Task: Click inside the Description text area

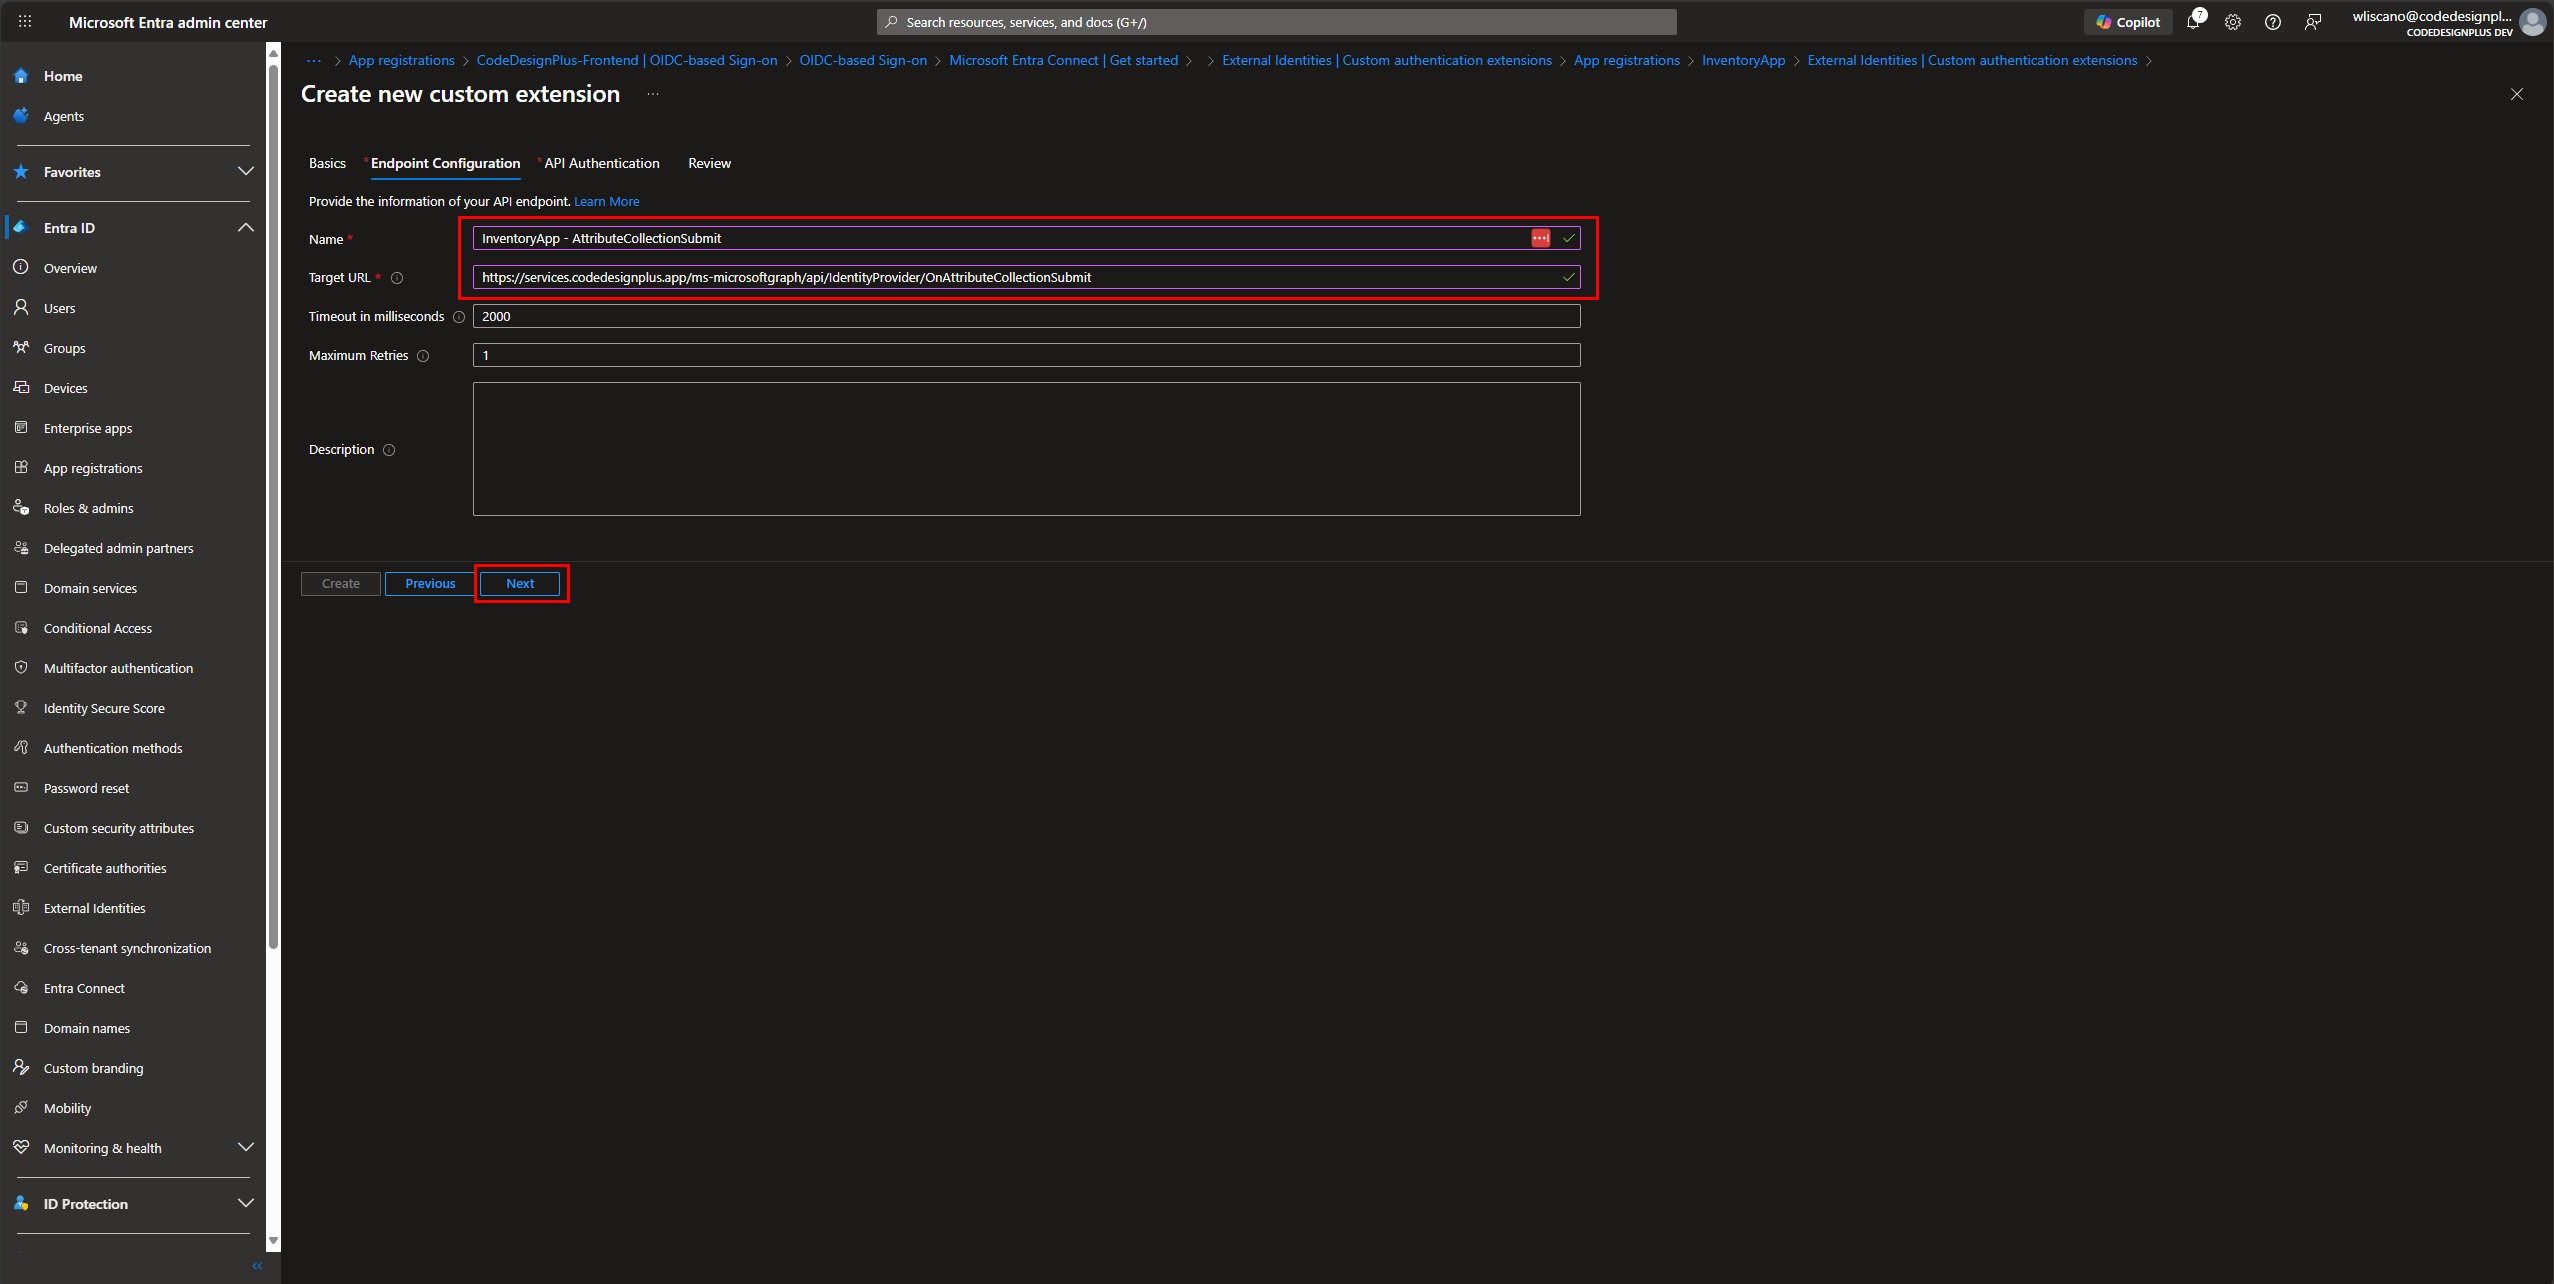Action: [x=1026, y=449]
